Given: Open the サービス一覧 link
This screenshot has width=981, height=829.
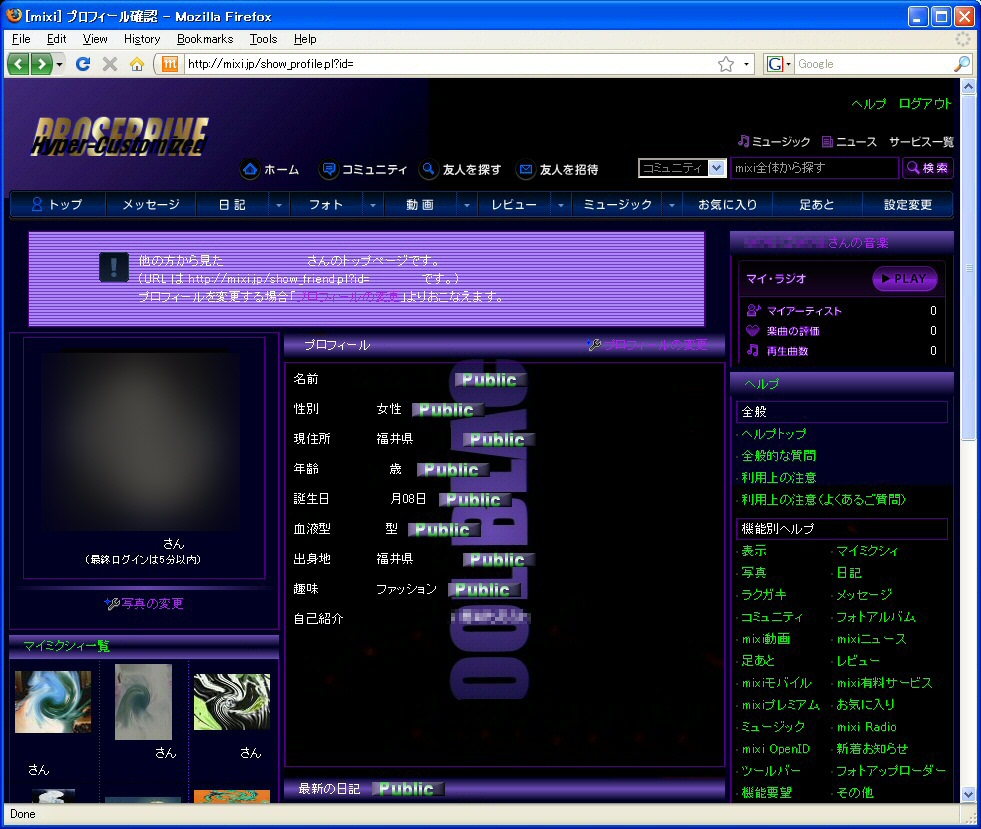Looking at the screenshot, I should pos(922,141).
